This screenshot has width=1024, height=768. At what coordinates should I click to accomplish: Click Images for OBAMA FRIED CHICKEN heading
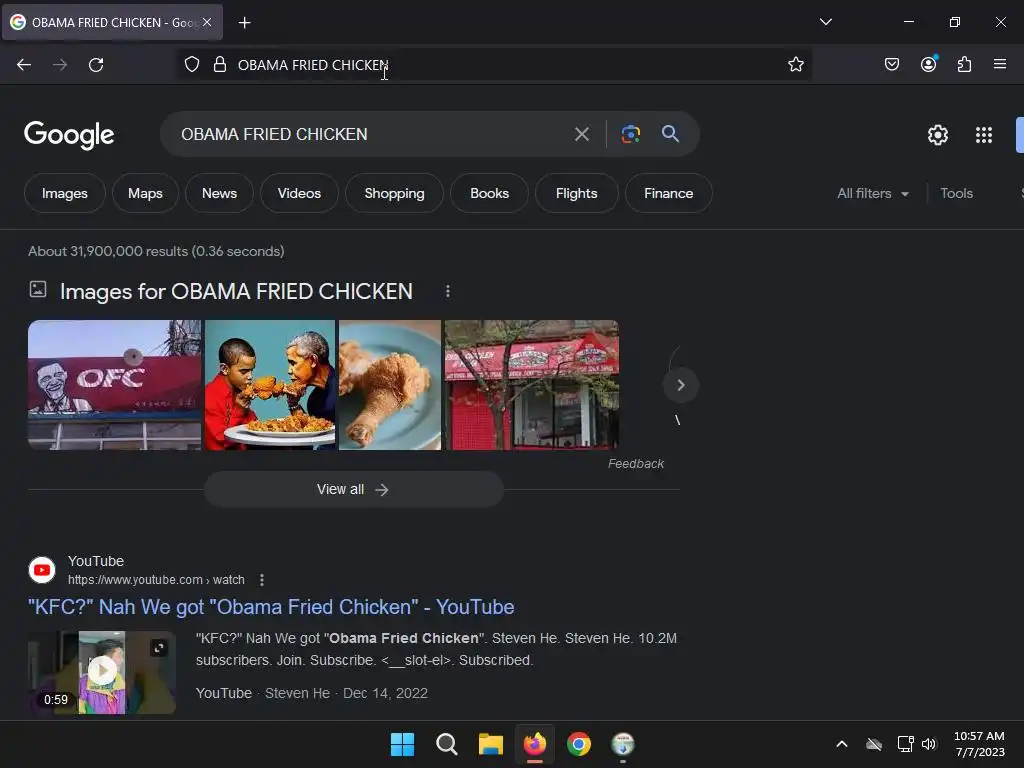(236, 291)
